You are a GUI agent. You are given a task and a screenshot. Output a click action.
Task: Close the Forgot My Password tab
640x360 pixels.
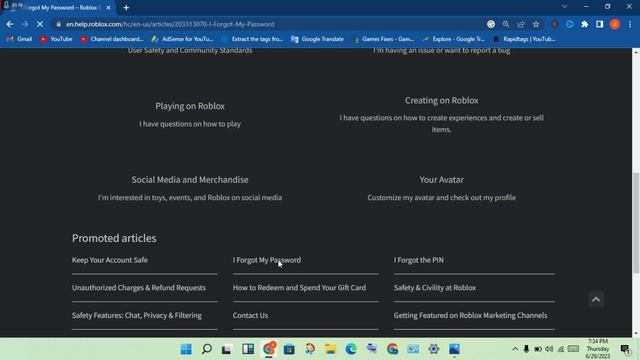(108, 7)
